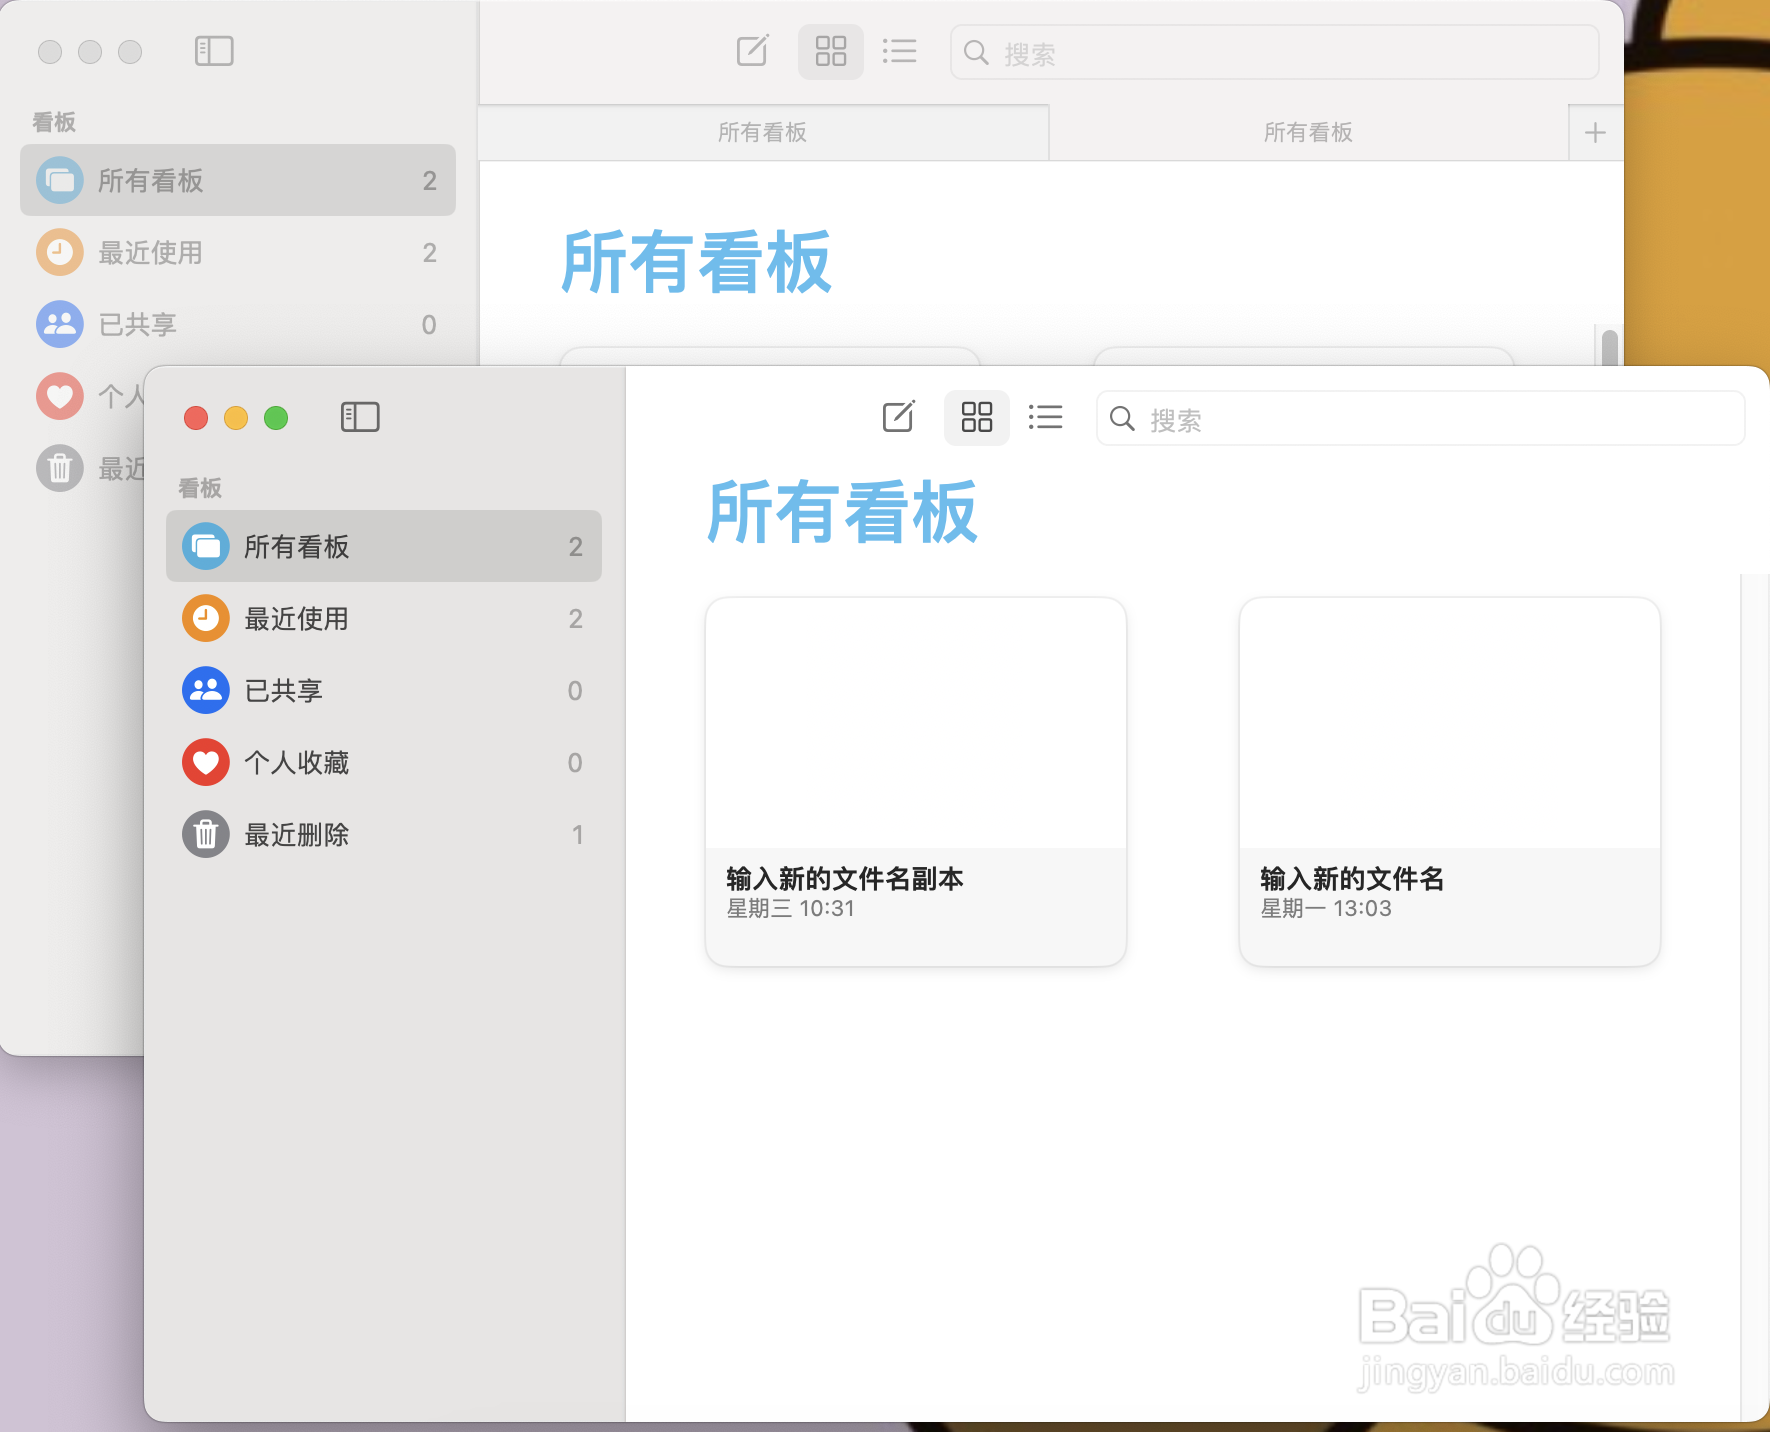
Task: Click + to open a new tab
Action: 1594,131
